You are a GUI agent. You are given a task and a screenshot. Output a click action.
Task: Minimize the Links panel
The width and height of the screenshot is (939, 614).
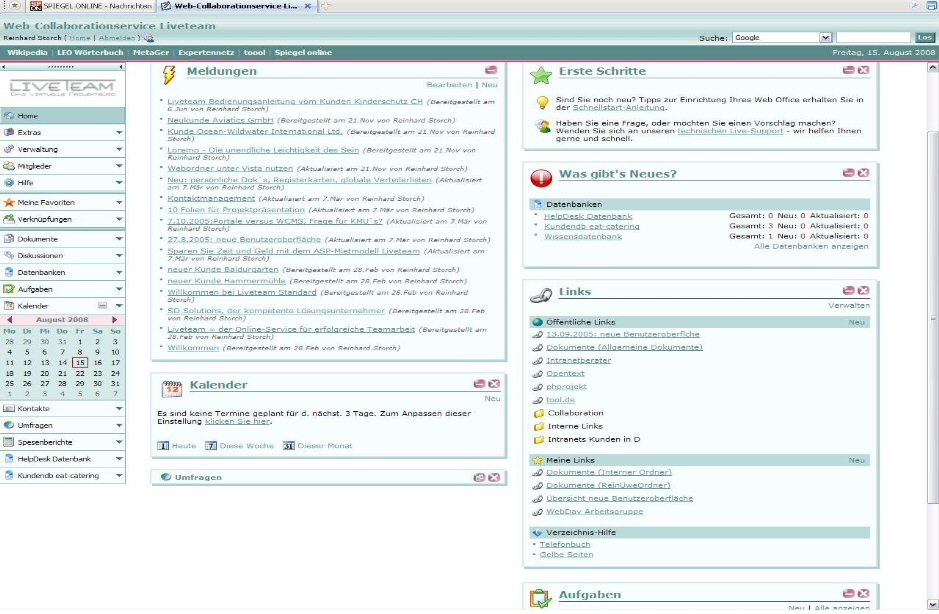[x=849, y=291]
